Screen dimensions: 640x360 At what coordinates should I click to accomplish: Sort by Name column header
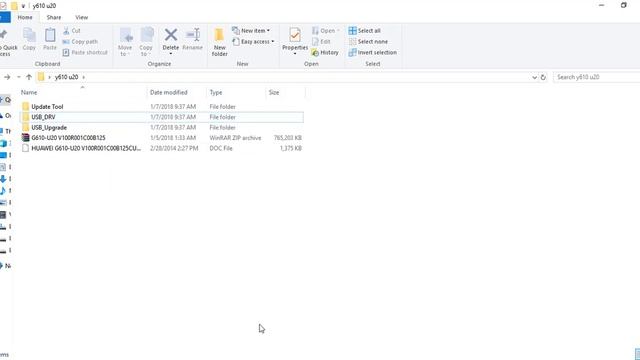[29, 93]
